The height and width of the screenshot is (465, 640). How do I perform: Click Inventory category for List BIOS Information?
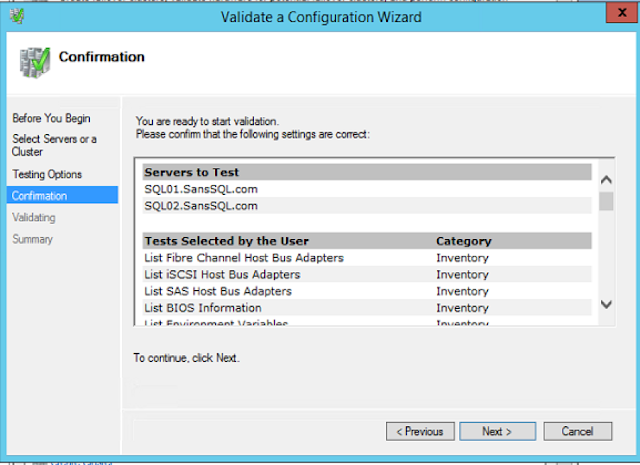pos(462,308)
